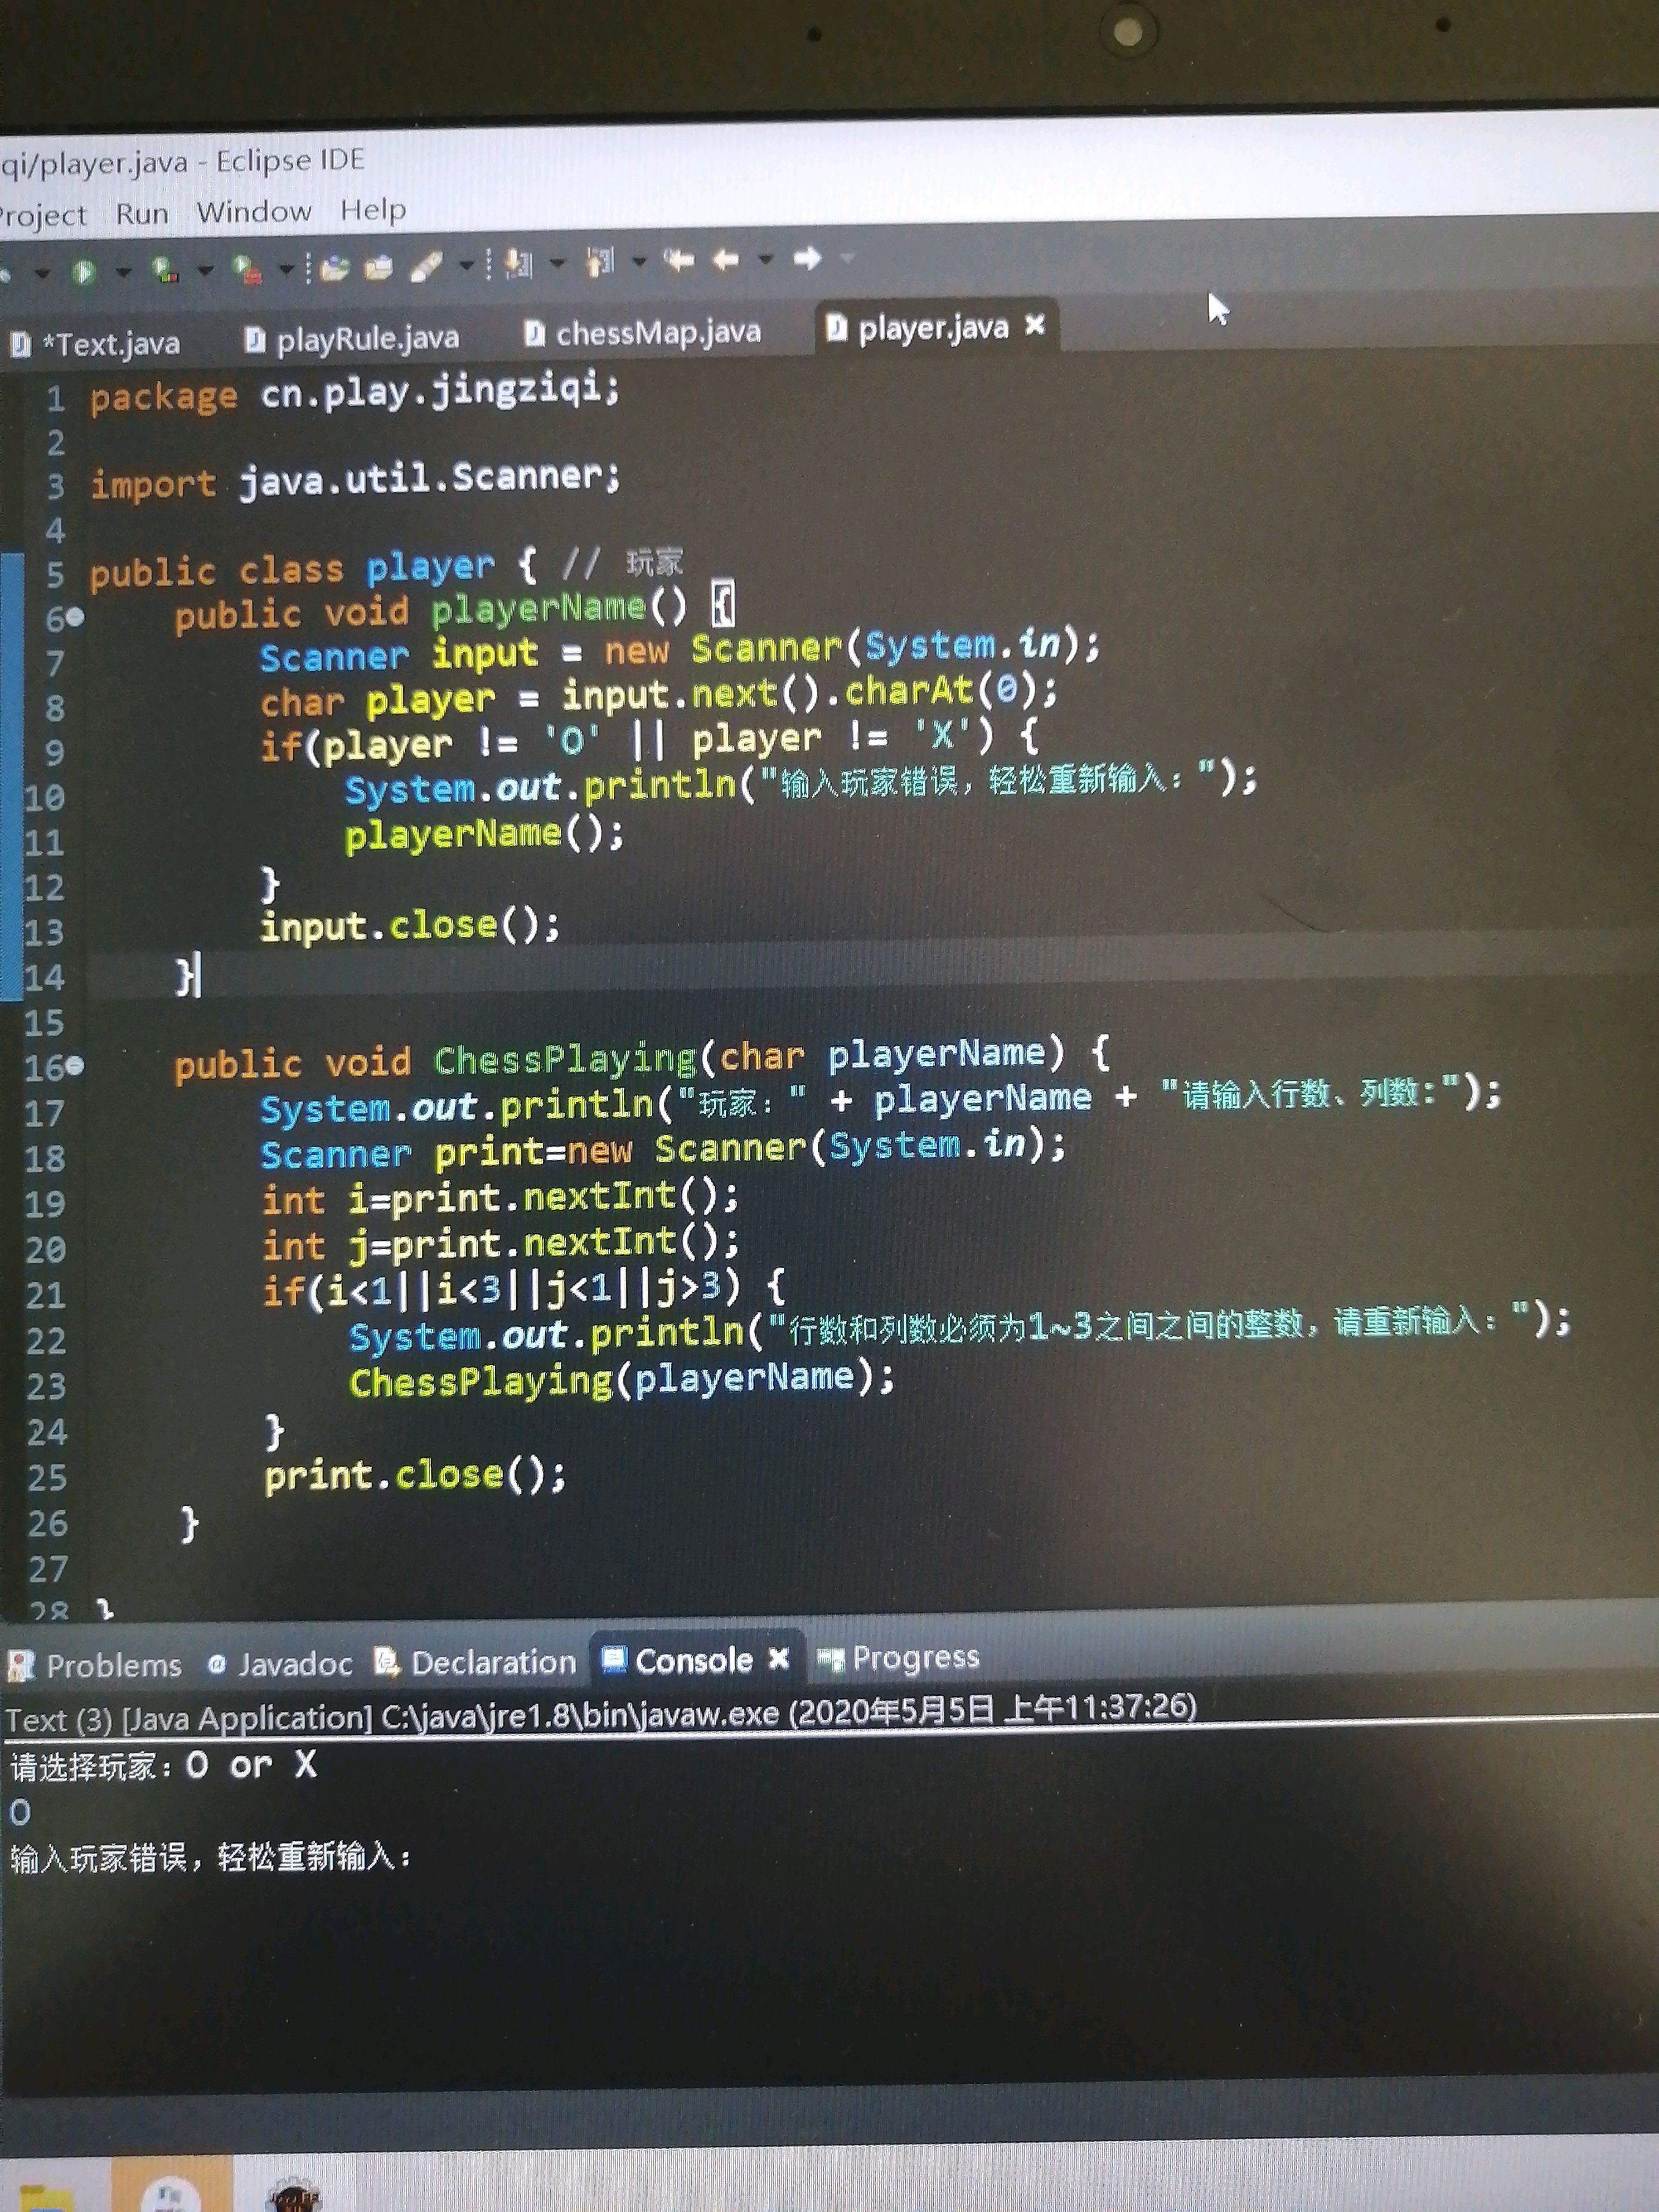Screen dimensions: 1659x2212
Task: Click line number 9 in the gutter
Action: click(x=54, y=753)
